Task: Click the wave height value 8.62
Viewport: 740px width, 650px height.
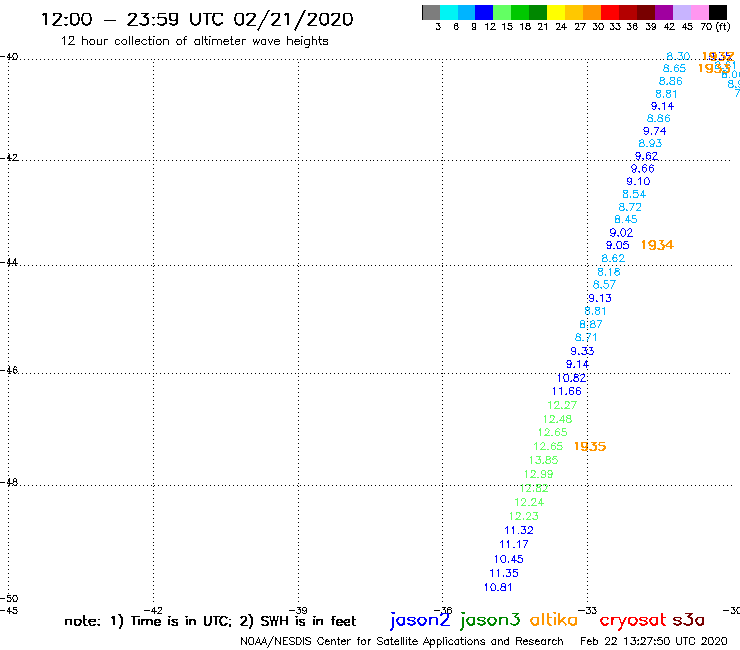Action: 613,258
